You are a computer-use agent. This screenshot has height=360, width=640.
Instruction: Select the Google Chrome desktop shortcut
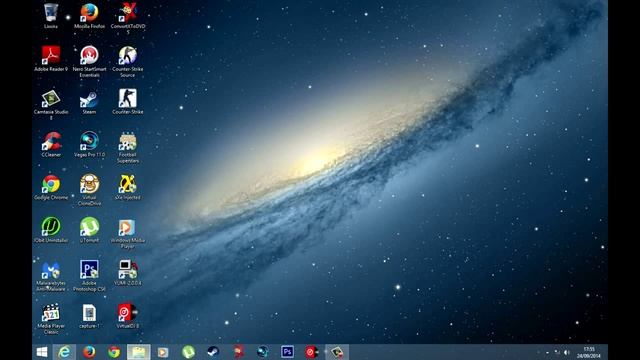click(x=51, y=187)
